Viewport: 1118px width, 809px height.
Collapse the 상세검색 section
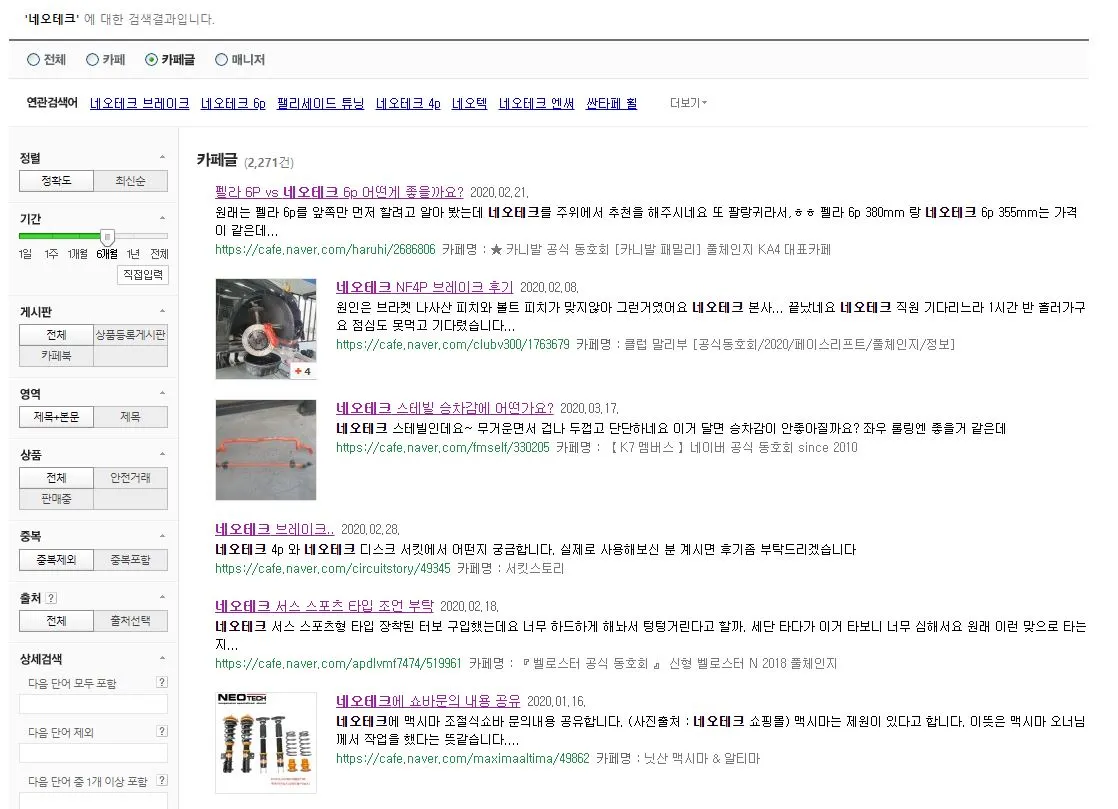(x=163, y=658)
